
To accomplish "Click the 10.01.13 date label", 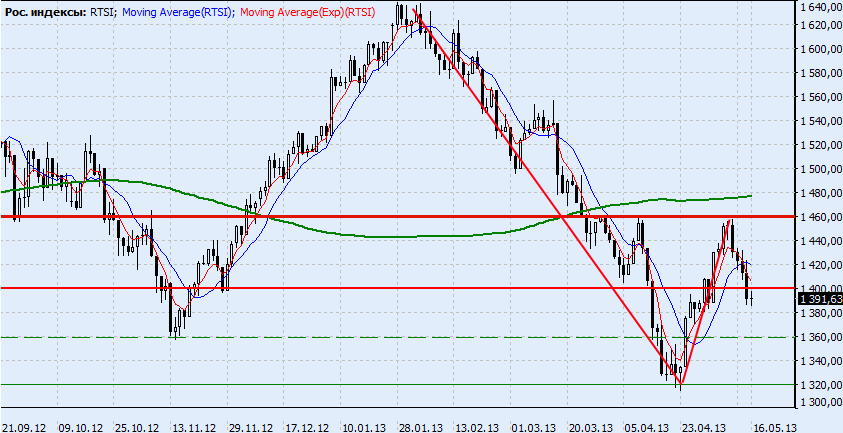I will coord(366,427).
